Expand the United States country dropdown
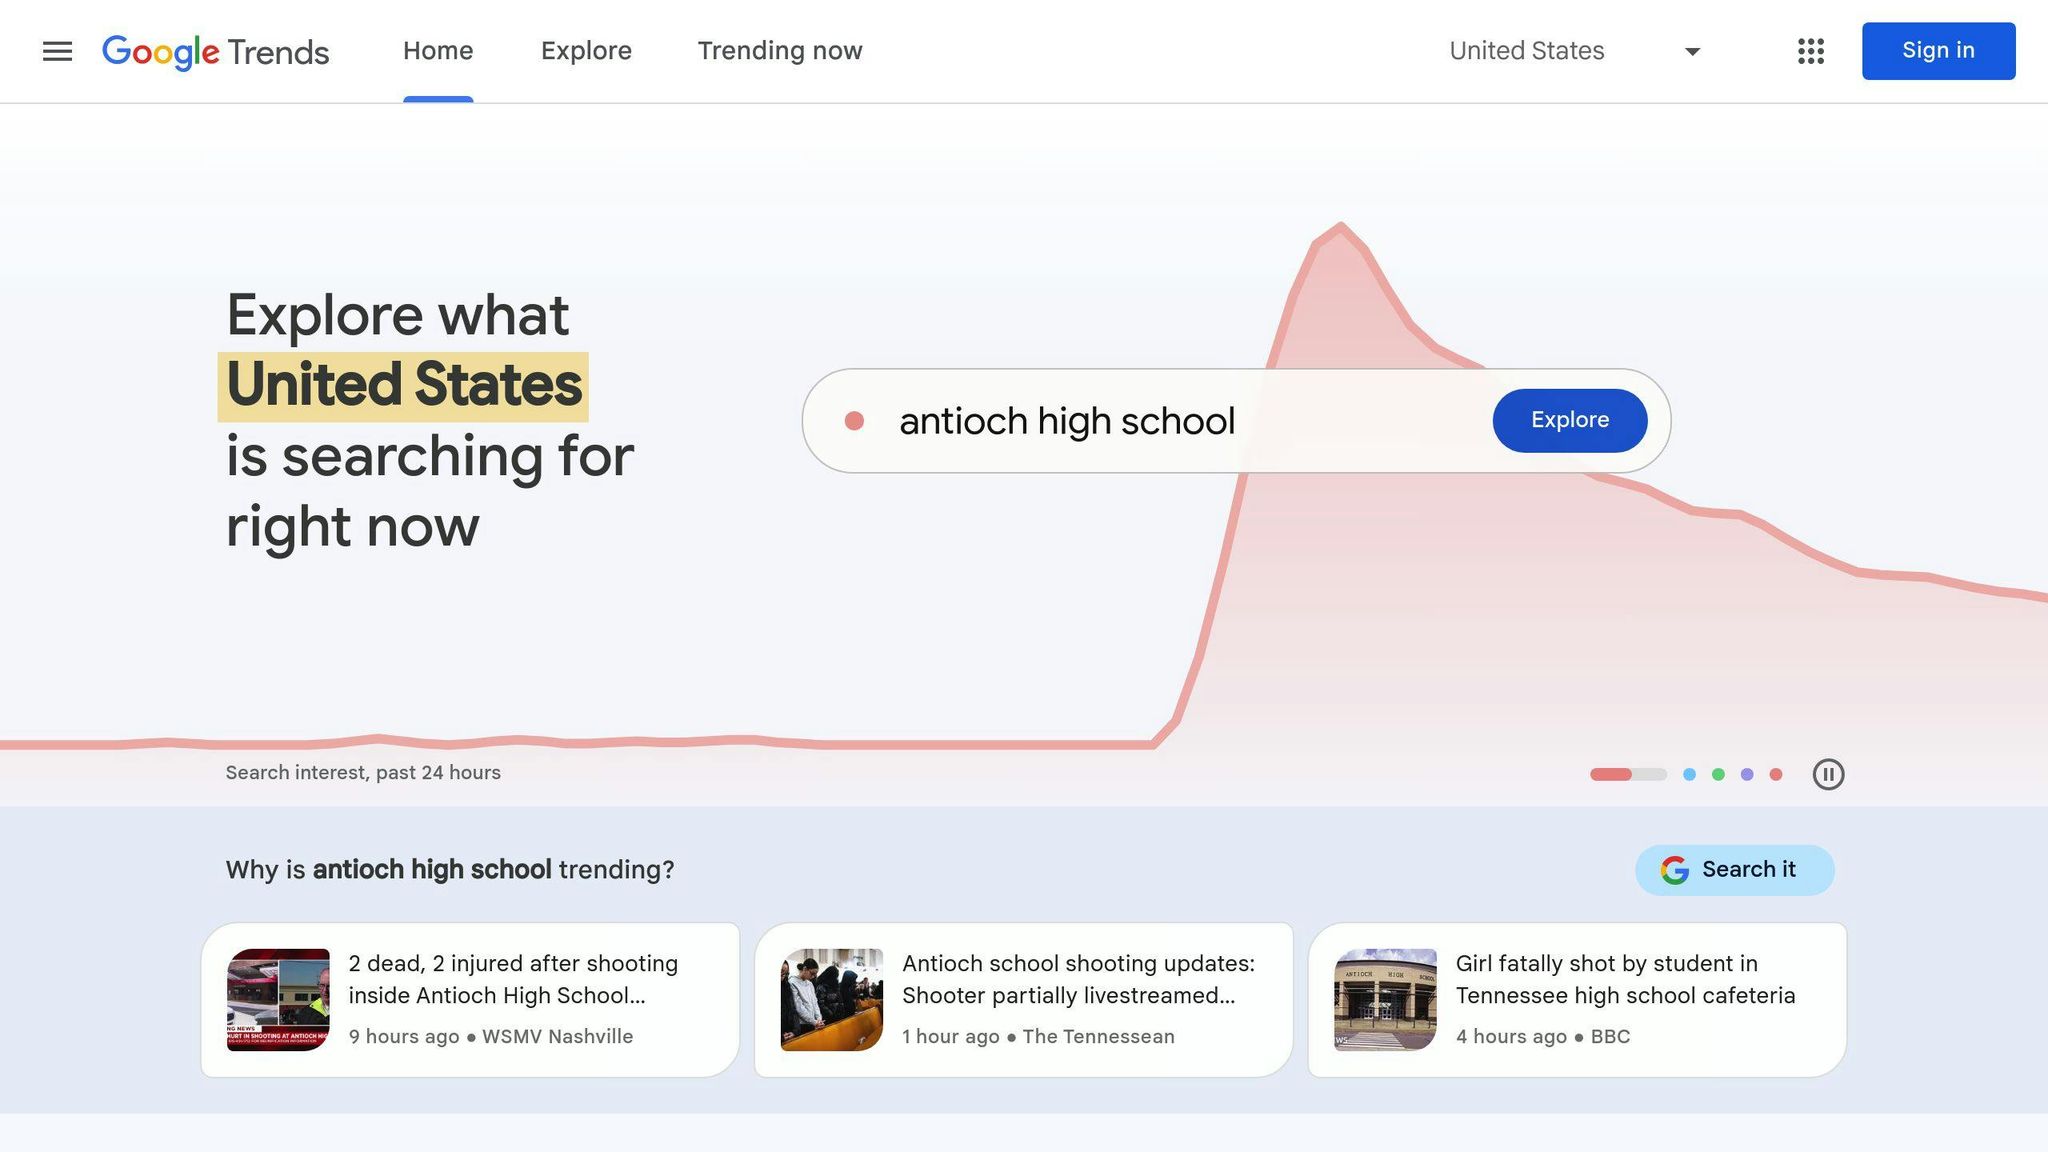Image resolution: width=2048 pixels, height=1152 pixels. point(1527,51)
